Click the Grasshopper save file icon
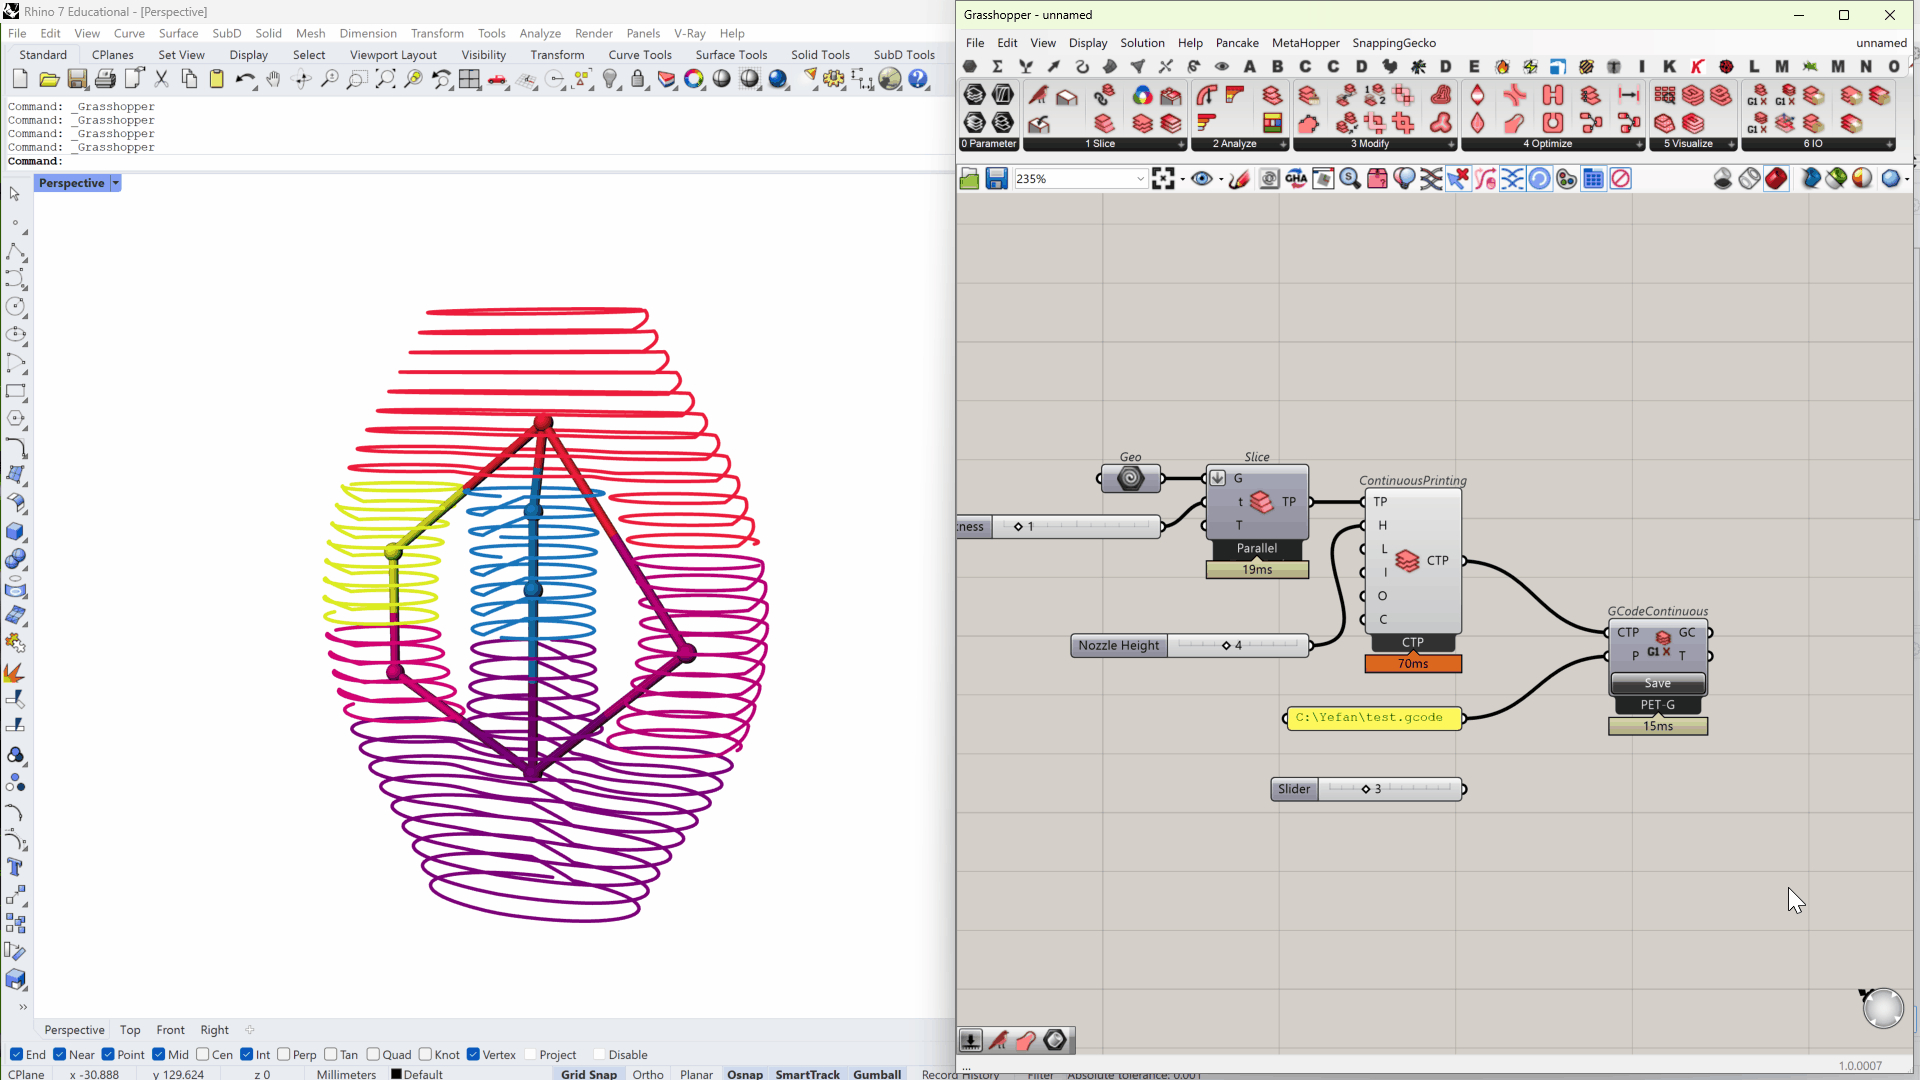This screenshot has width=1920, height=1080. tap(996, 179)
